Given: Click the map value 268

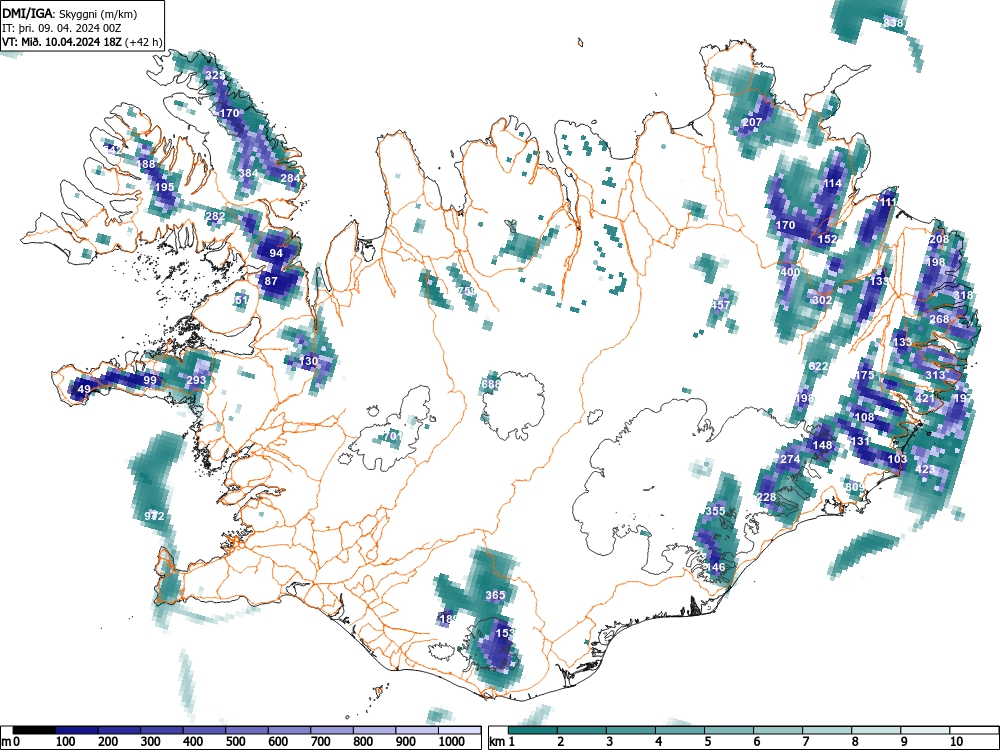Looking at the screenshot, I should point(939,319).
